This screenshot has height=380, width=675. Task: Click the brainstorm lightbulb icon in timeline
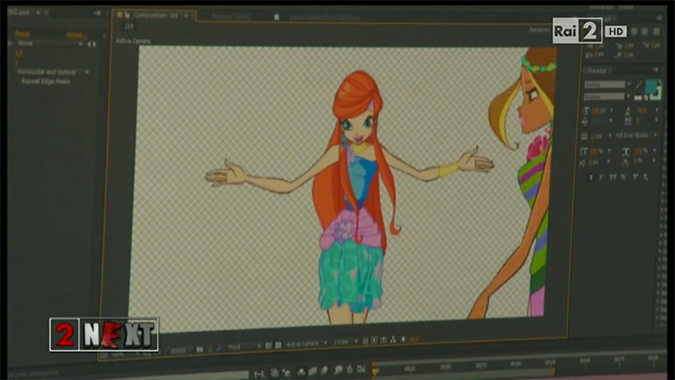click(338, 370)
